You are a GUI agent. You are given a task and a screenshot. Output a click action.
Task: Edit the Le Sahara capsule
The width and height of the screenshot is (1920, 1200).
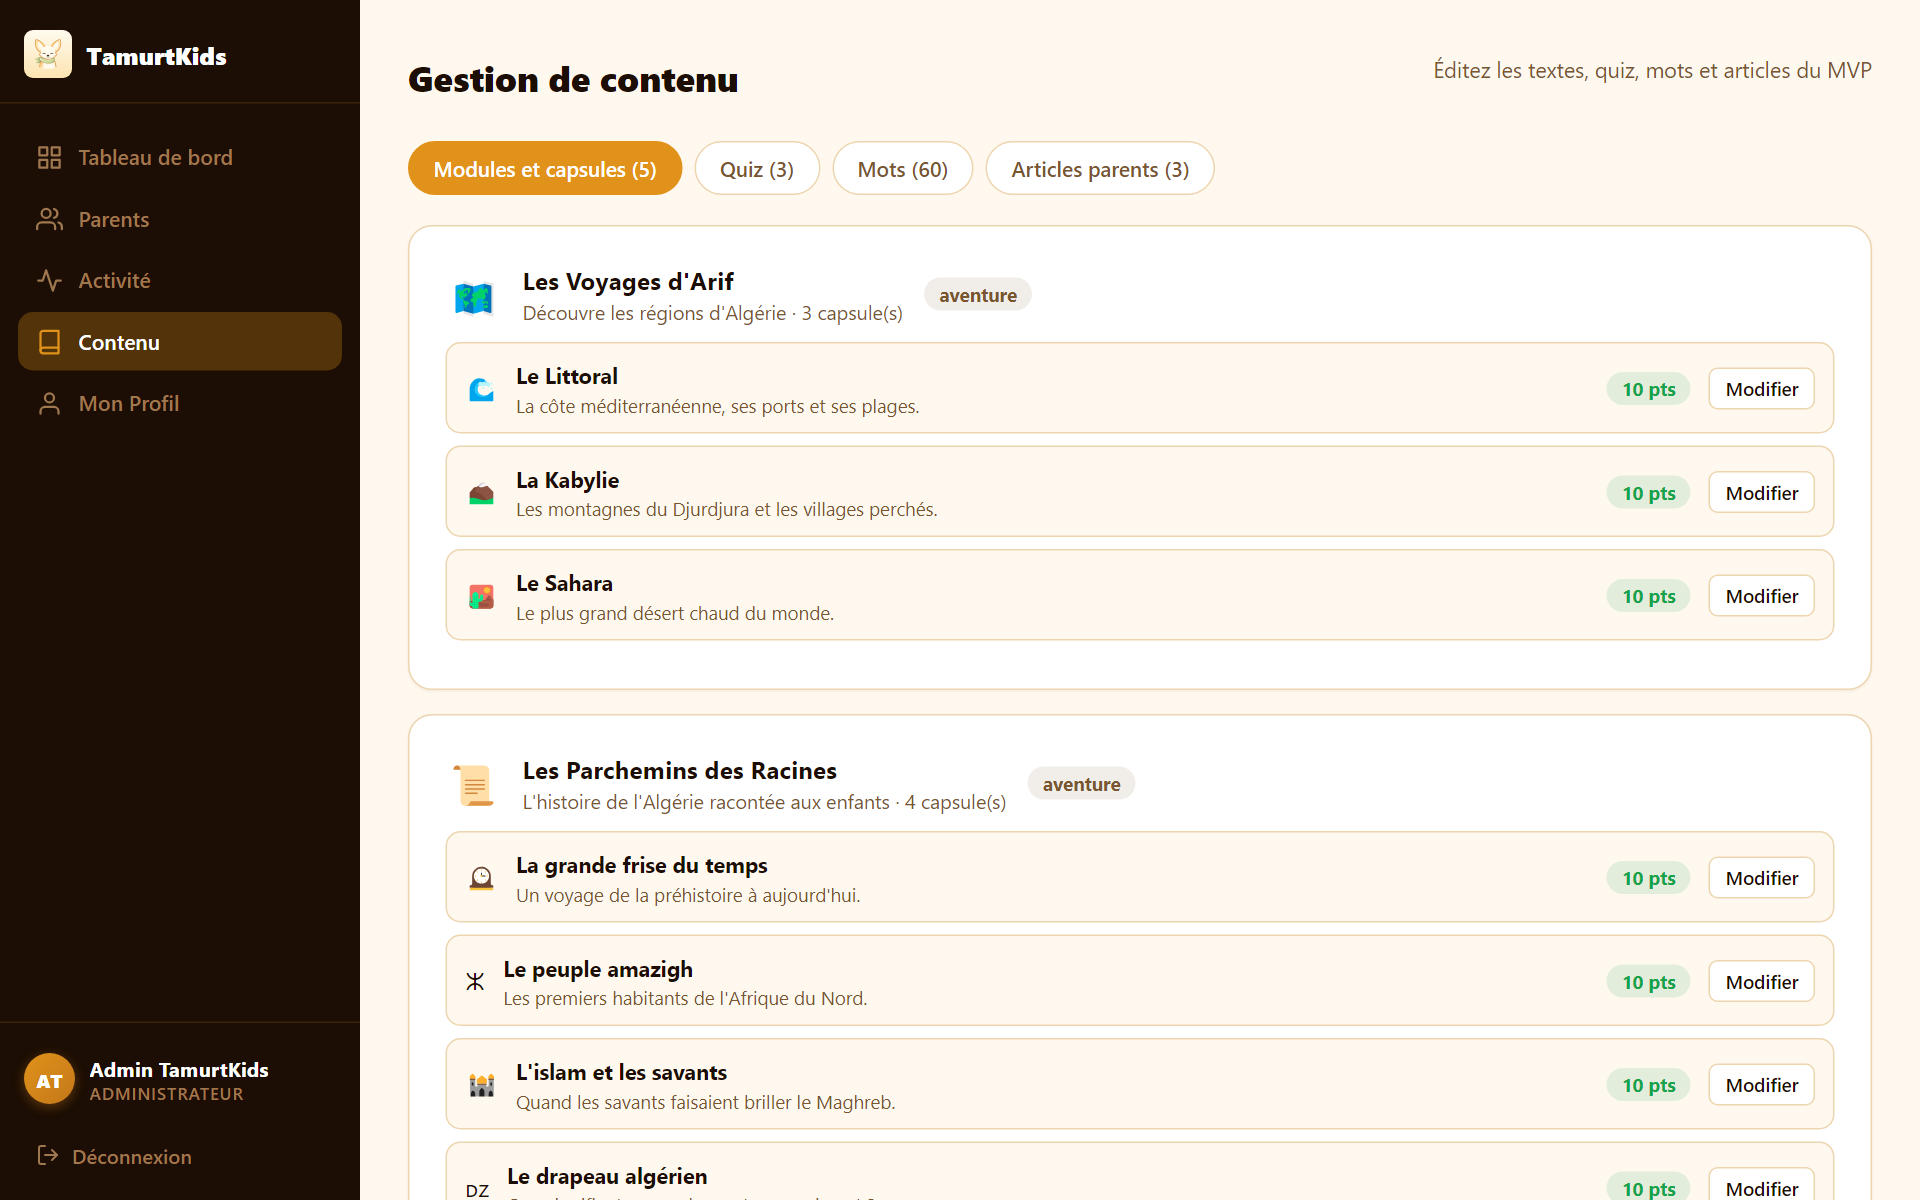pos(1761,596)
